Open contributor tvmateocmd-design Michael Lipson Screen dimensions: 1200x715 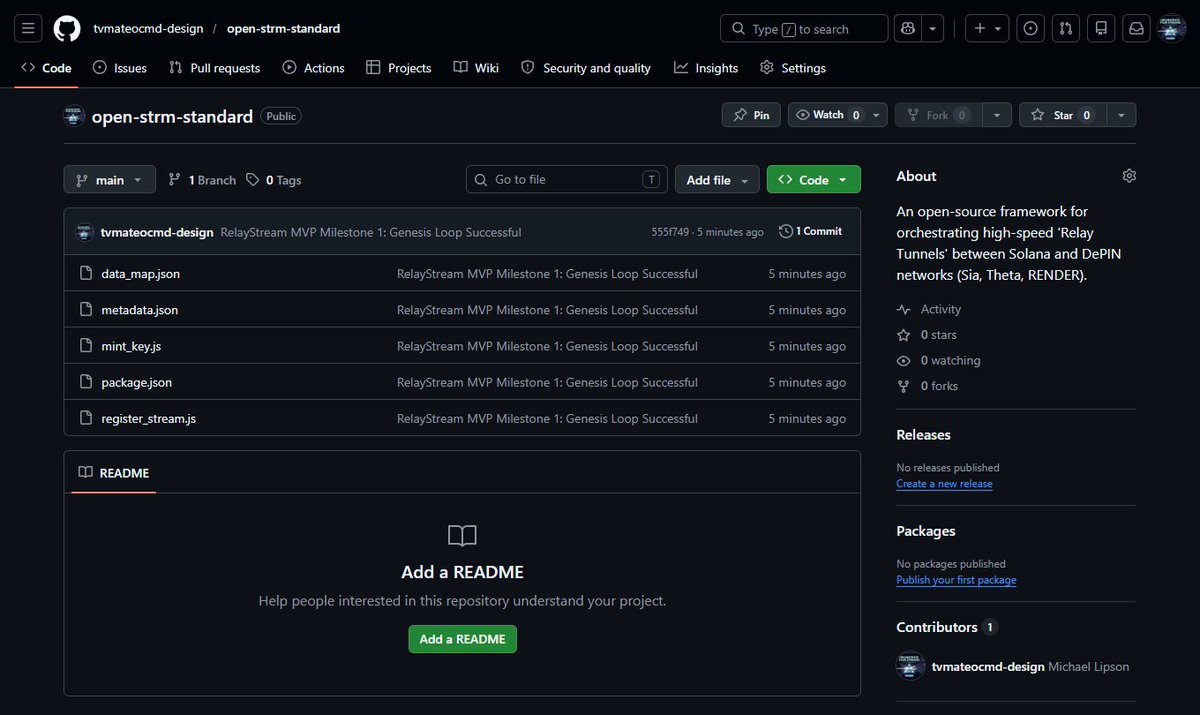[1013, 667]
